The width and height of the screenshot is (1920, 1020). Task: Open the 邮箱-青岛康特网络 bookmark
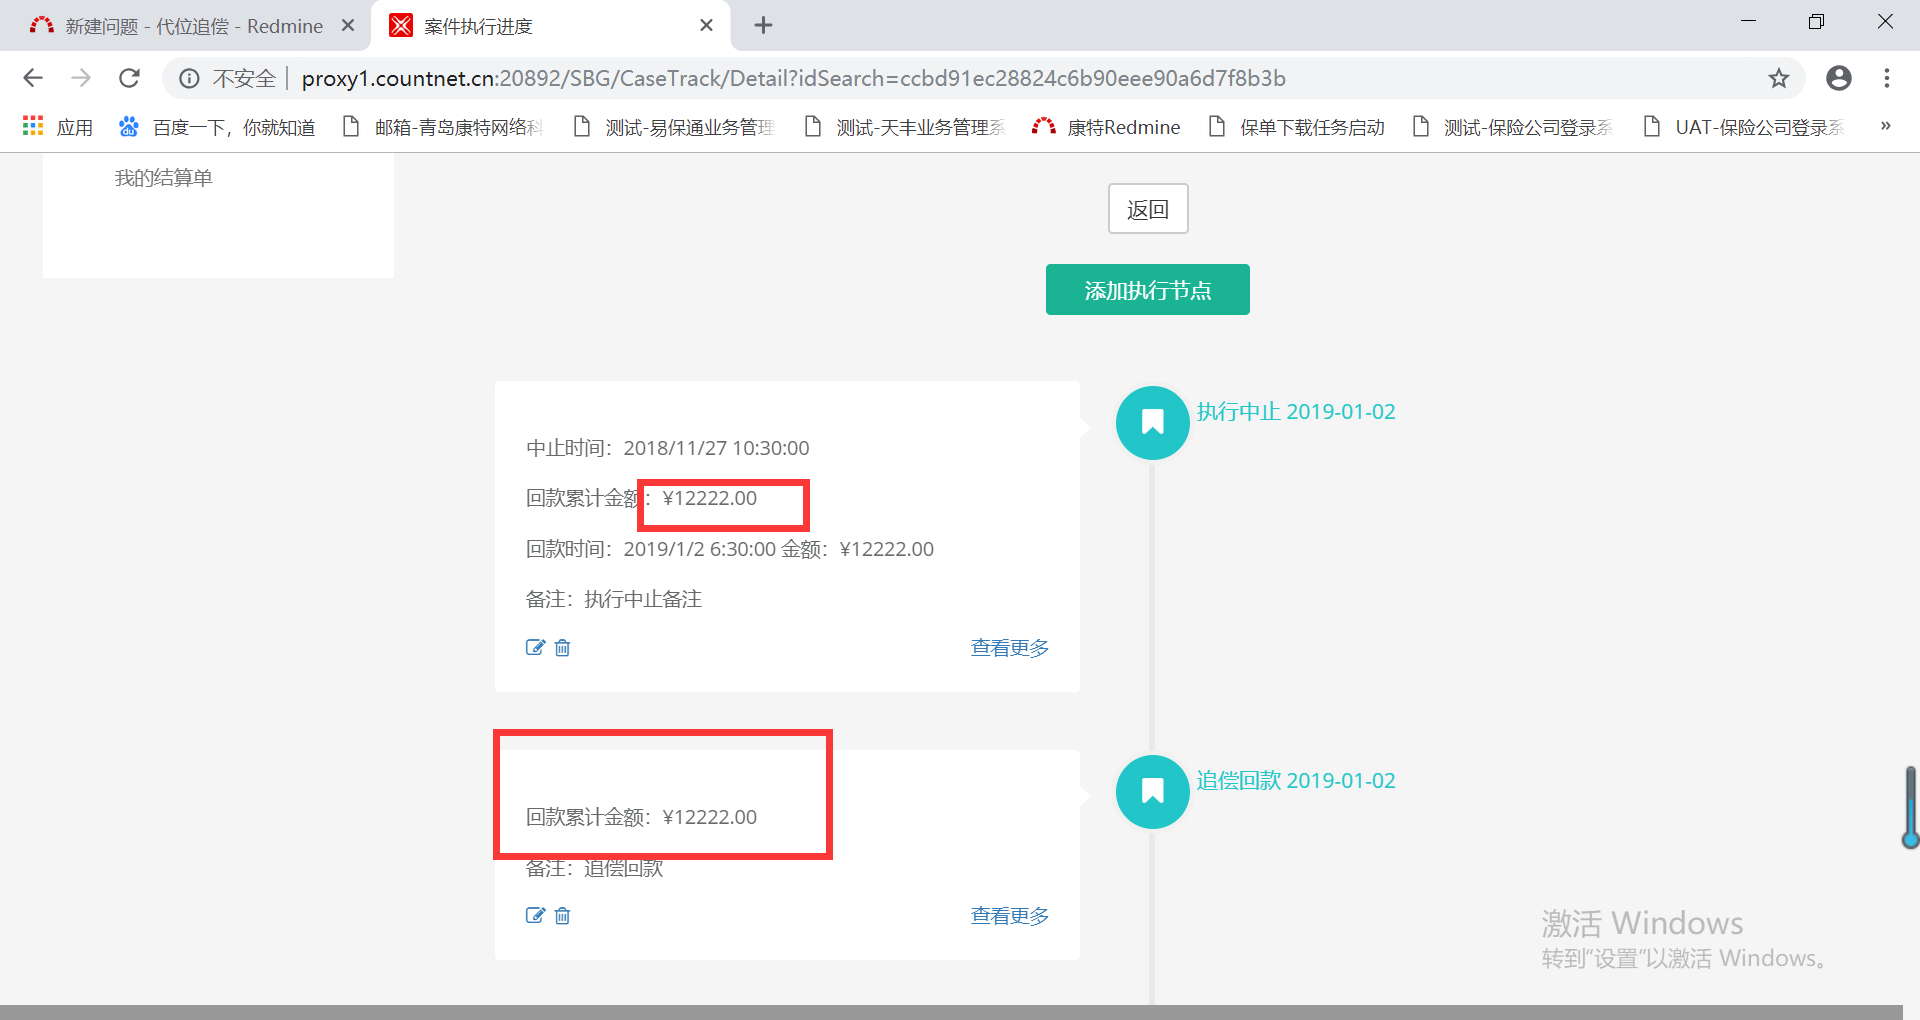pos(442,127)
